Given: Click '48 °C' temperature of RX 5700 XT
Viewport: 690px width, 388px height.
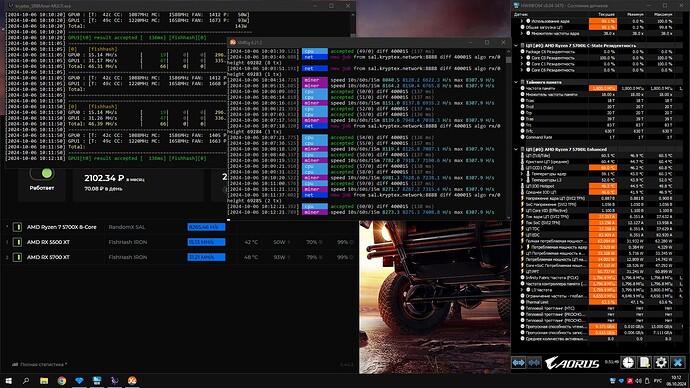Looking at the screenshot, I should click(x=251, y=257).
